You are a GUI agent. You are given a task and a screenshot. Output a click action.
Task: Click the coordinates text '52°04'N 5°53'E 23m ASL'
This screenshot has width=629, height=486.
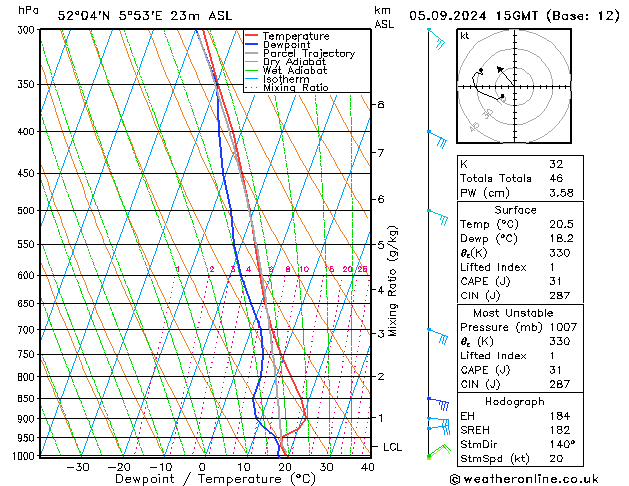point(145,16)
